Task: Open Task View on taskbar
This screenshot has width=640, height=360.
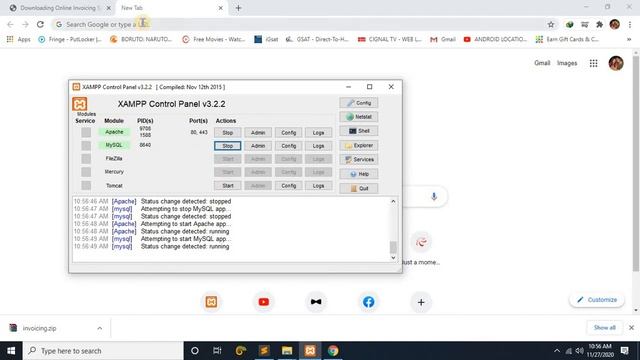Action: click(217, 351)
